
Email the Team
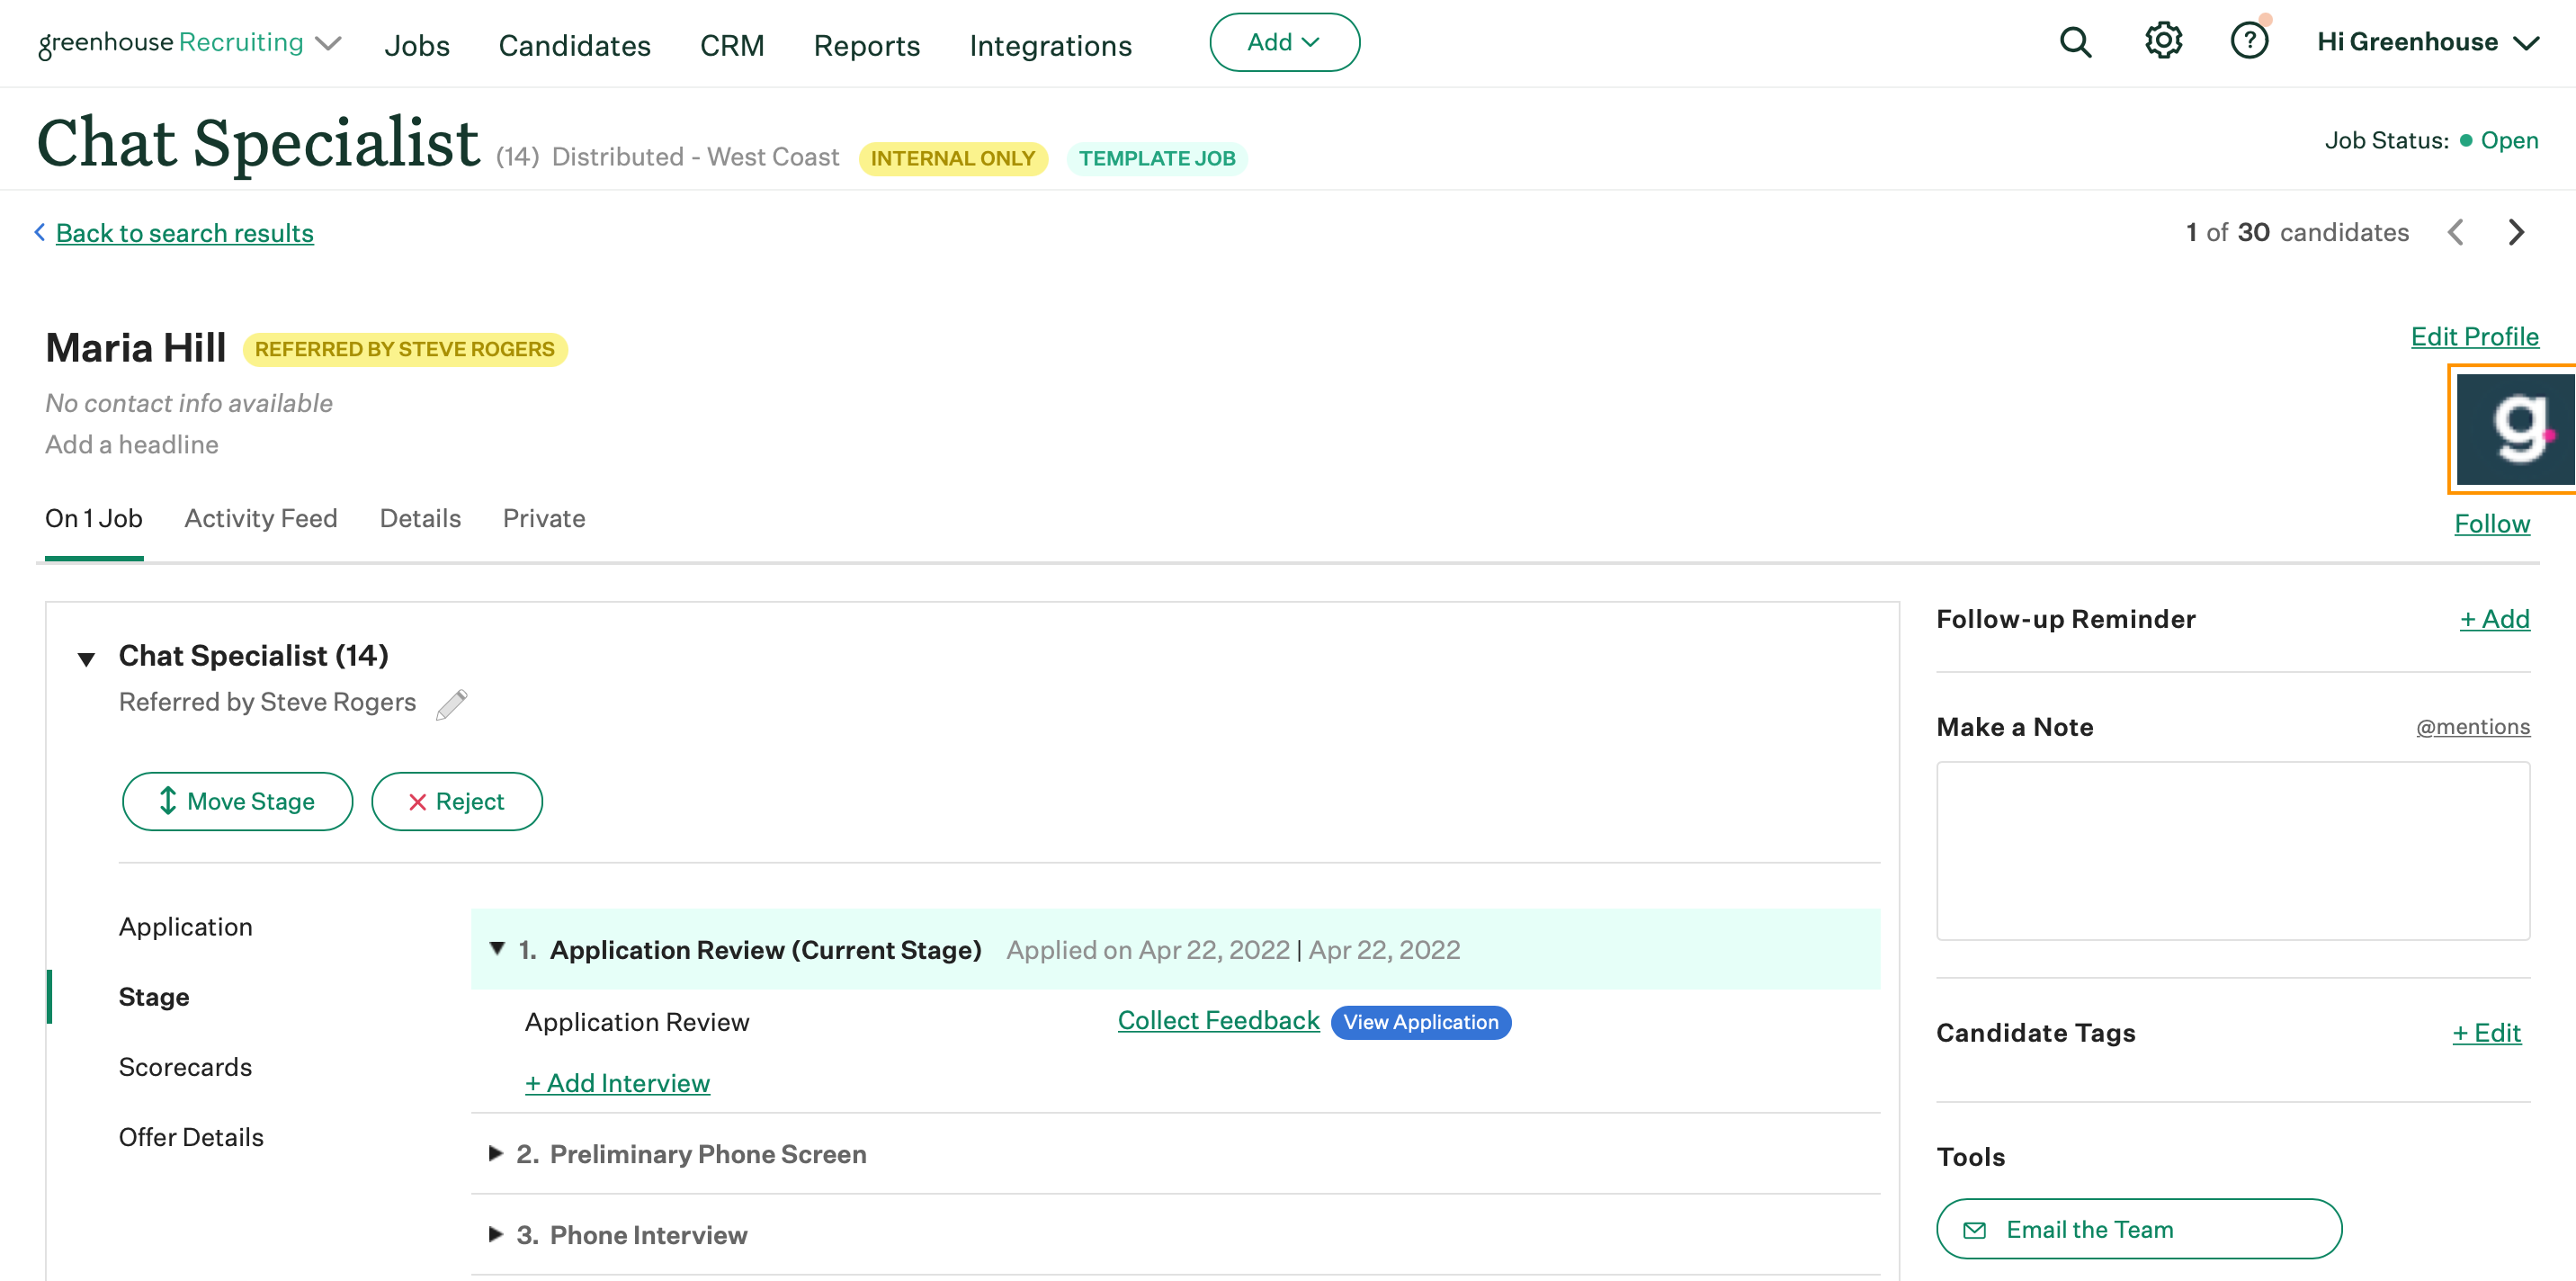point(2137,1228)
